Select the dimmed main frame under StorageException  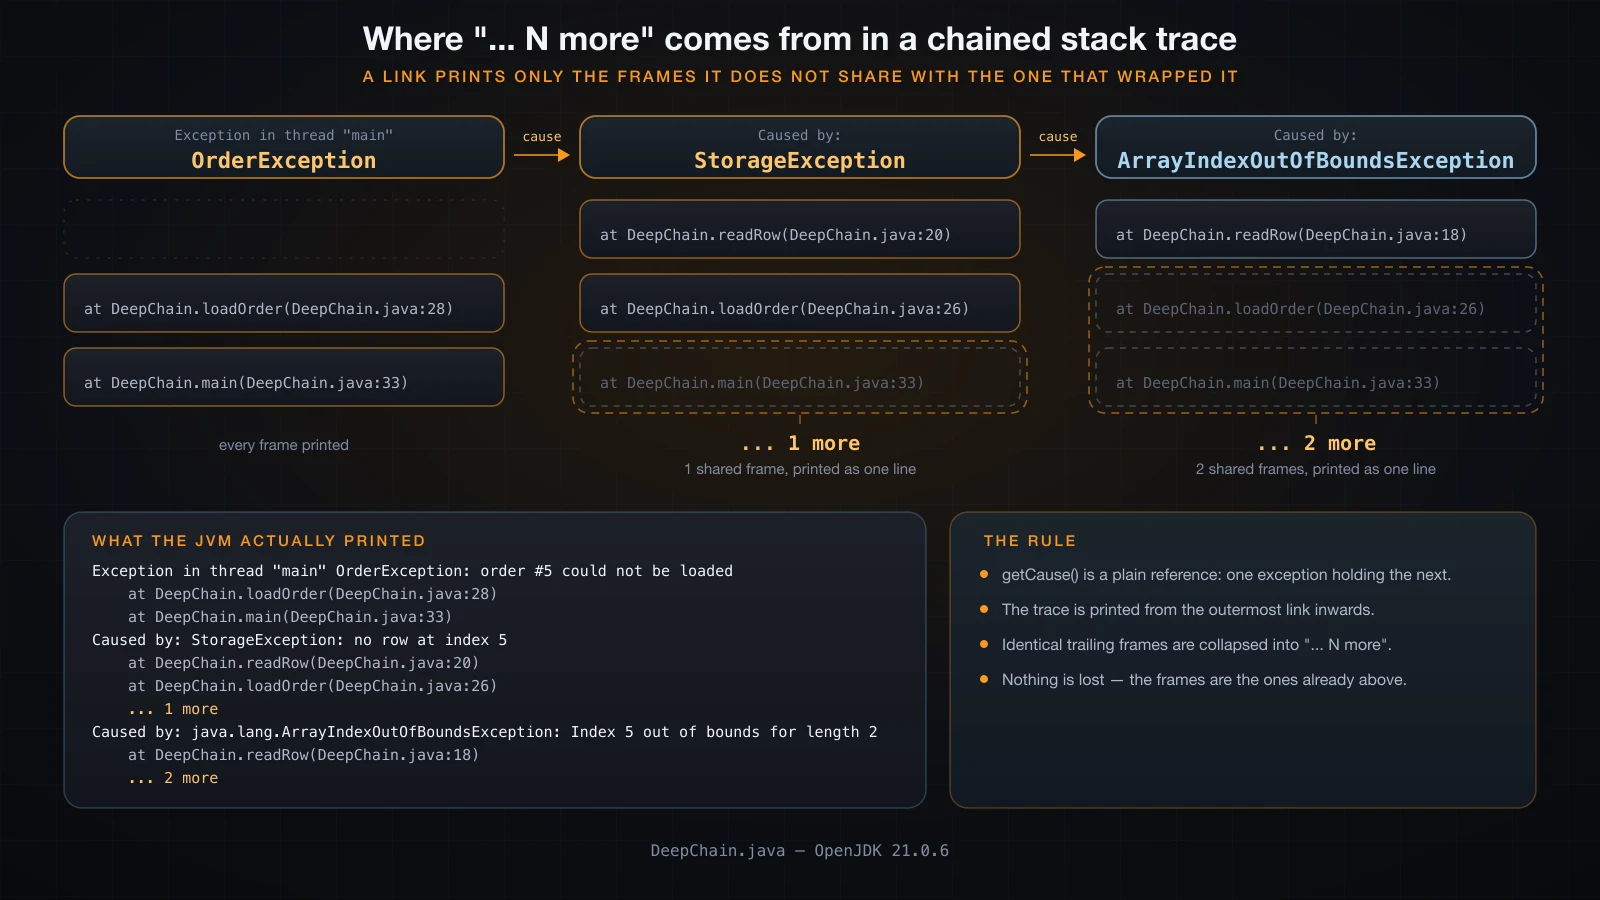800,377
